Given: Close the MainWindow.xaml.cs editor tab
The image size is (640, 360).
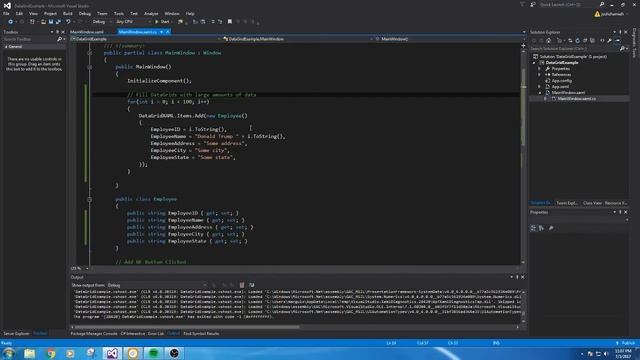Looking at the screenshot, I should point(167,32).
